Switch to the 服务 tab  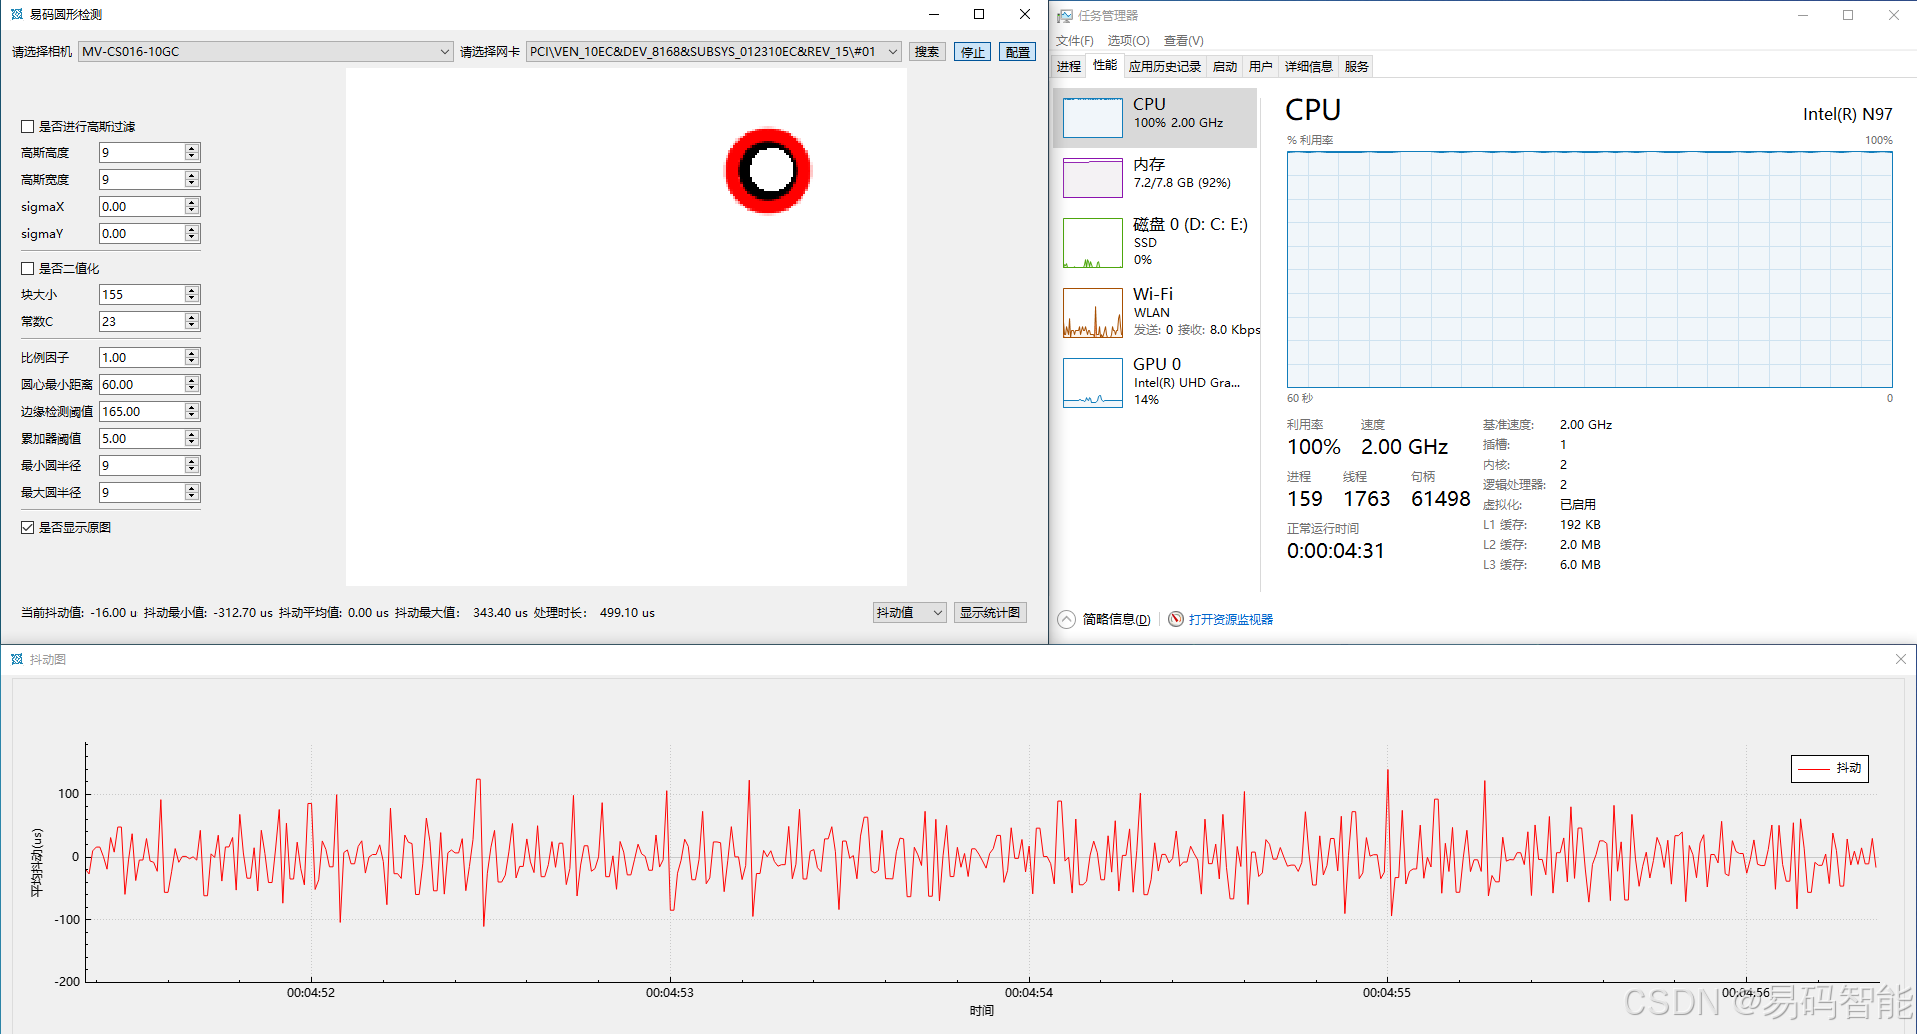pos(1356,66)
